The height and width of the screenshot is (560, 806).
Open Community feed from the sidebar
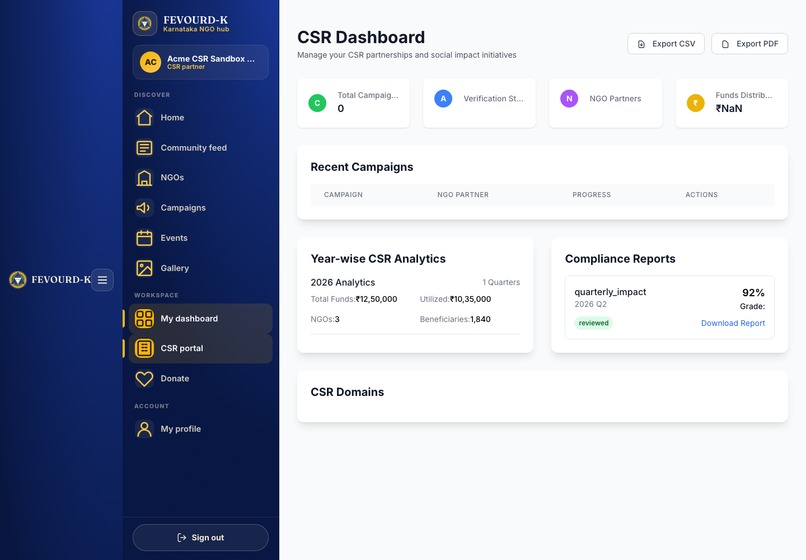pyautogui.click(x=200, y=148)
